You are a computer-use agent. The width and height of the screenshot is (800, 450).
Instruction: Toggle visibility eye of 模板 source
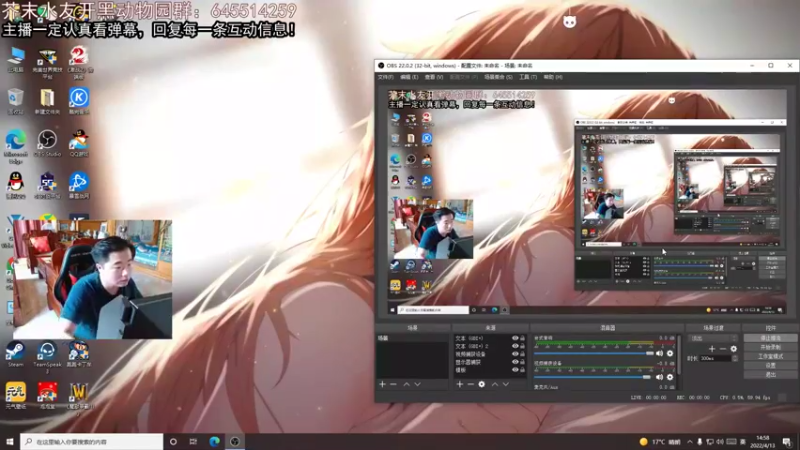pos(515,369)
